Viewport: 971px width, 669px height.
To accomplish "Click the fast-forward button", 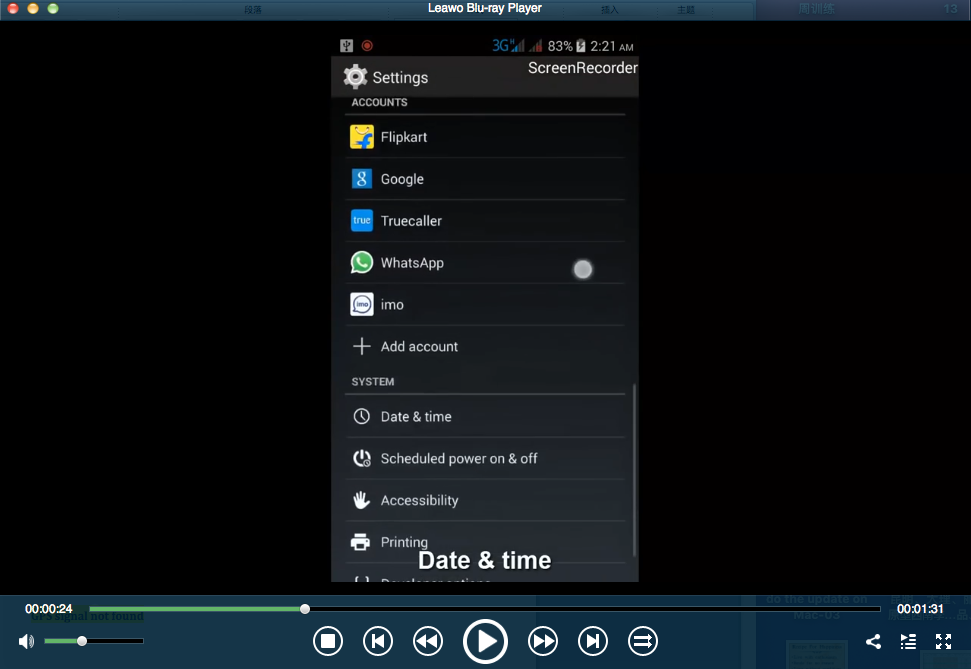I will (x=542, y=641).
